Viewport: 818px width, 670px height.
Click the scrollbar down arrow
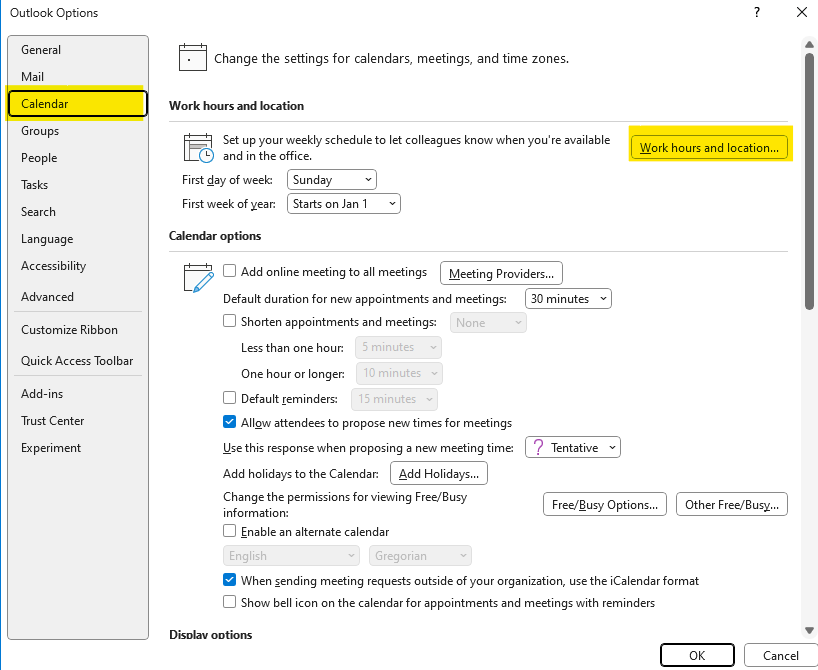click(x=809, y=630)
